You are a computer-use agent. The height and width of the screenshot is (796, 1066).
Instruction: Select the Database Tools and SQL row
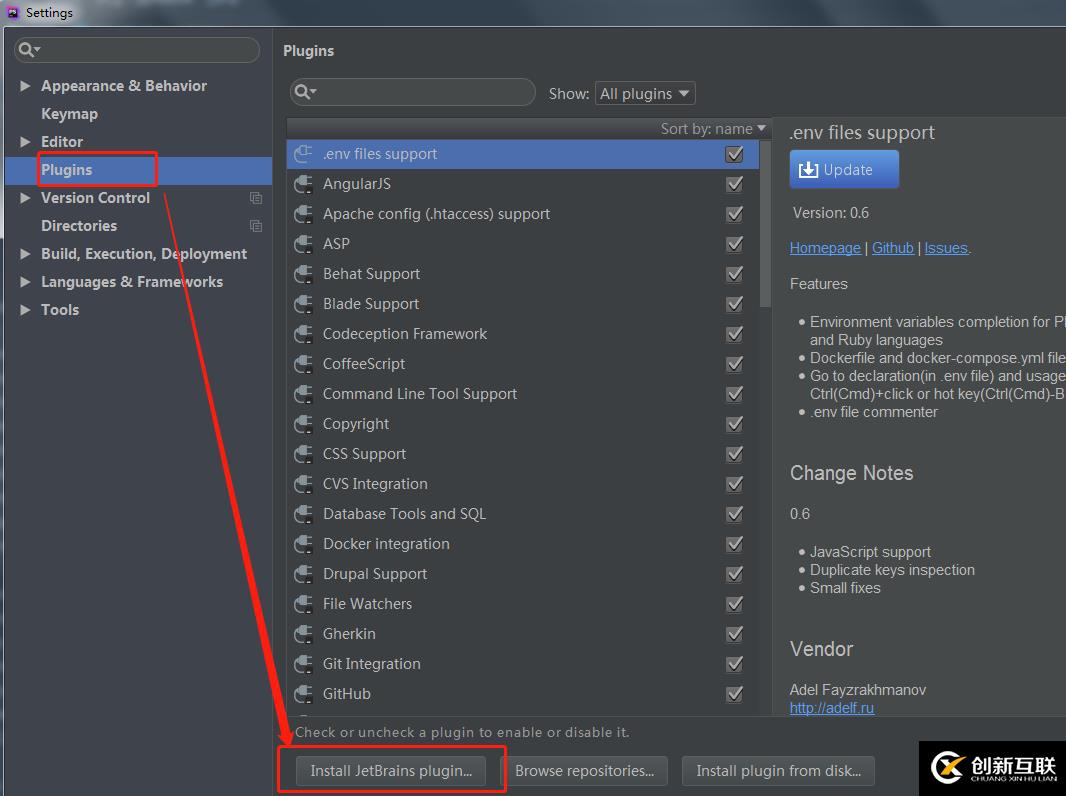point(522,514)
